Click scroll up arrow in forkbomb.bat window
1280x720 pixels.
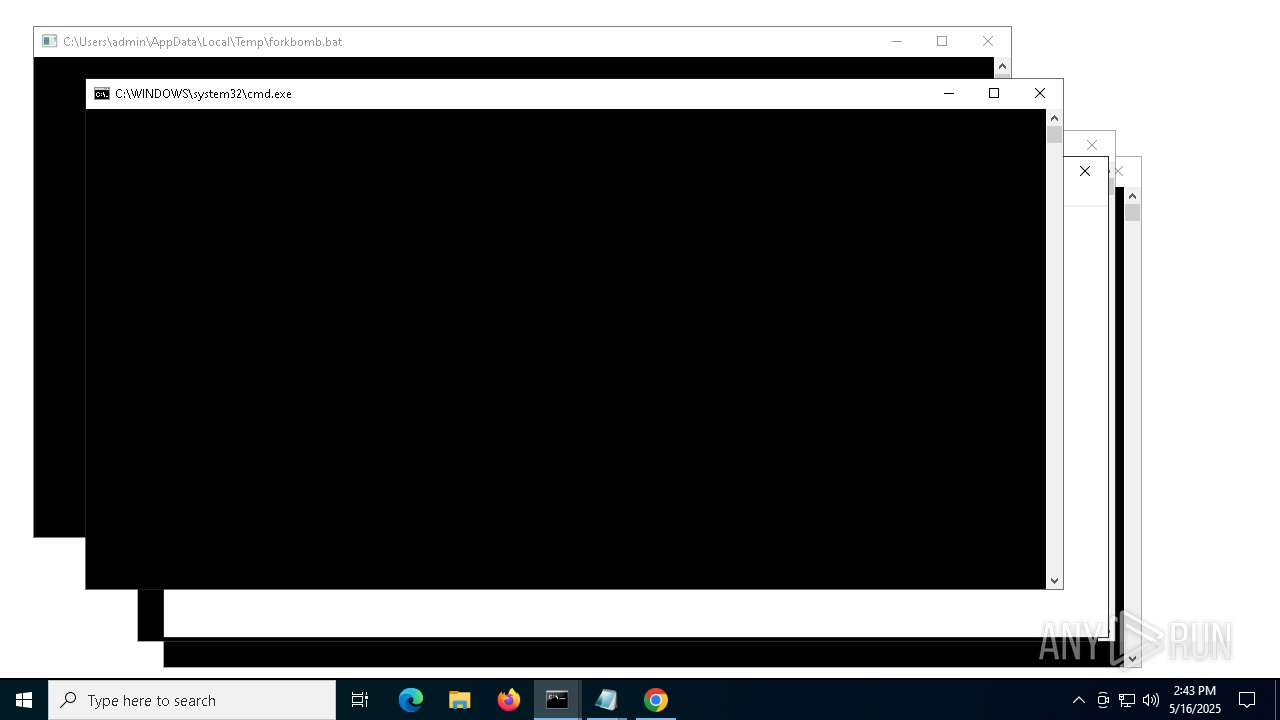[1002, 66]
